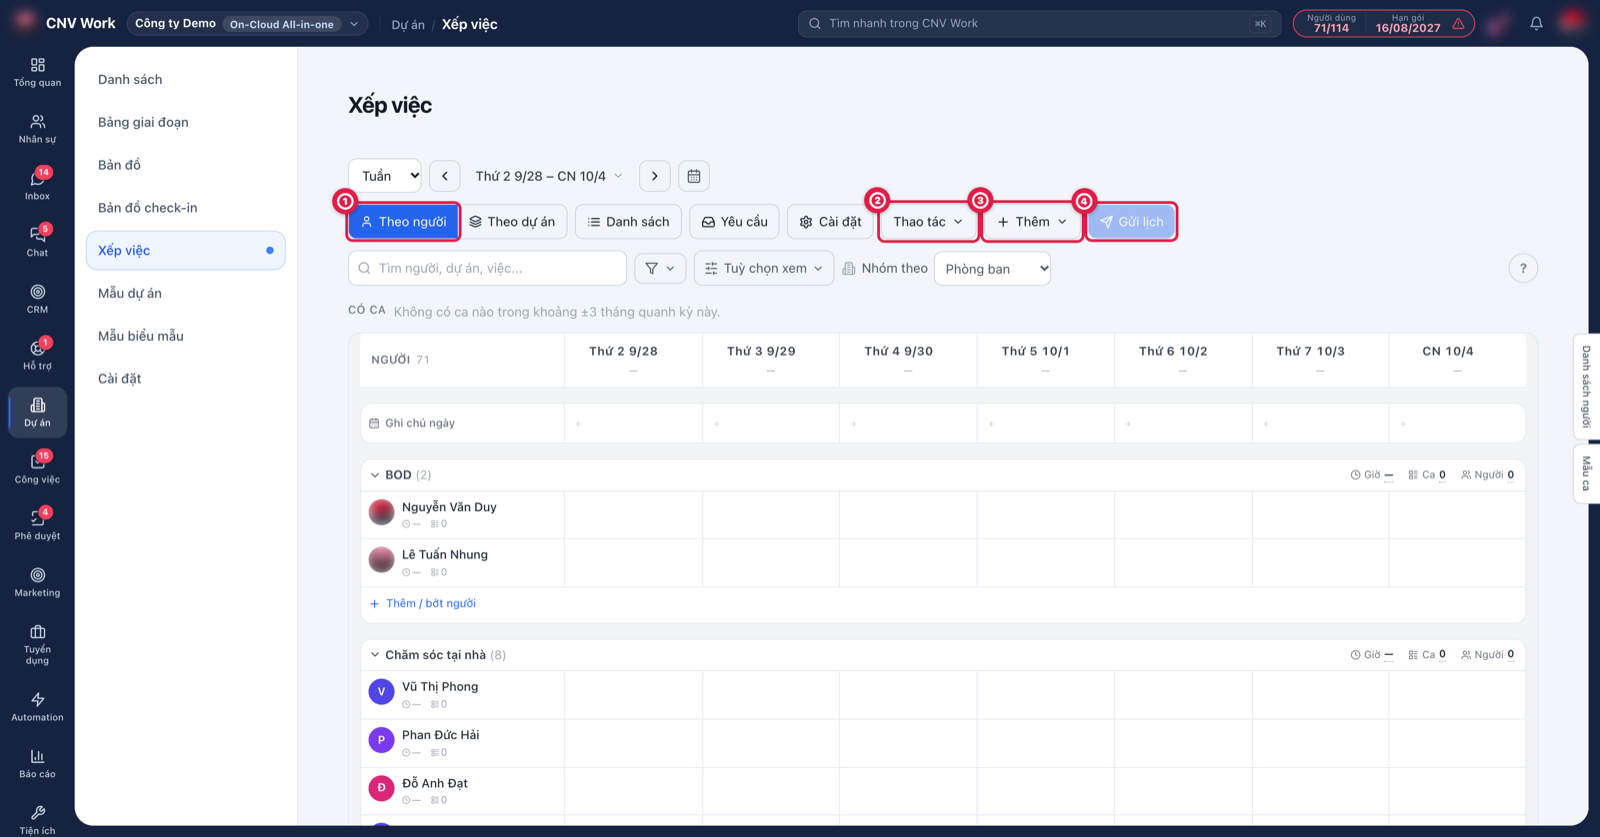
Task: Switch to the Yêu cầu tab
Action: tap(735, 222)
